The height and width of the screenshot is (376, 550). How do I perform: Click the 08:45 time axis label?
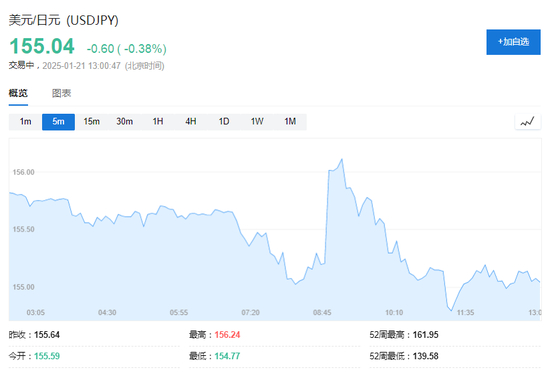322,312
